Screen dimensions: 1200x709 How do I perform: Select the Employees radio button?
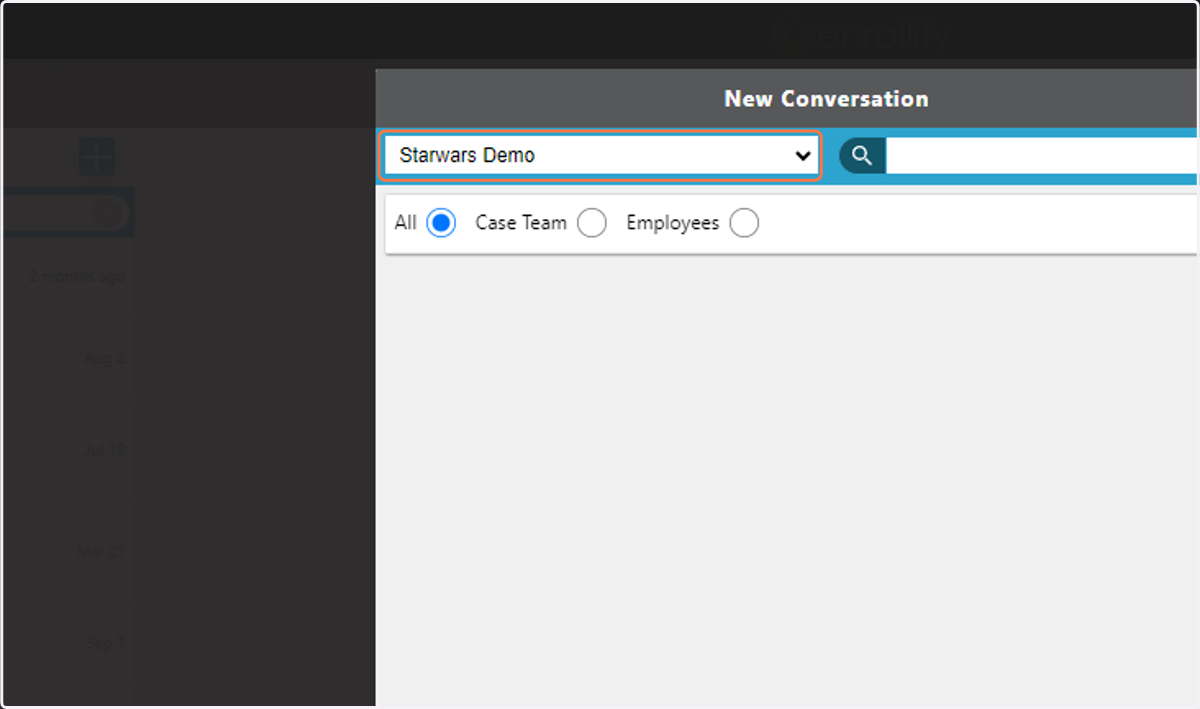pyautogui.click(x=744, y=223)
